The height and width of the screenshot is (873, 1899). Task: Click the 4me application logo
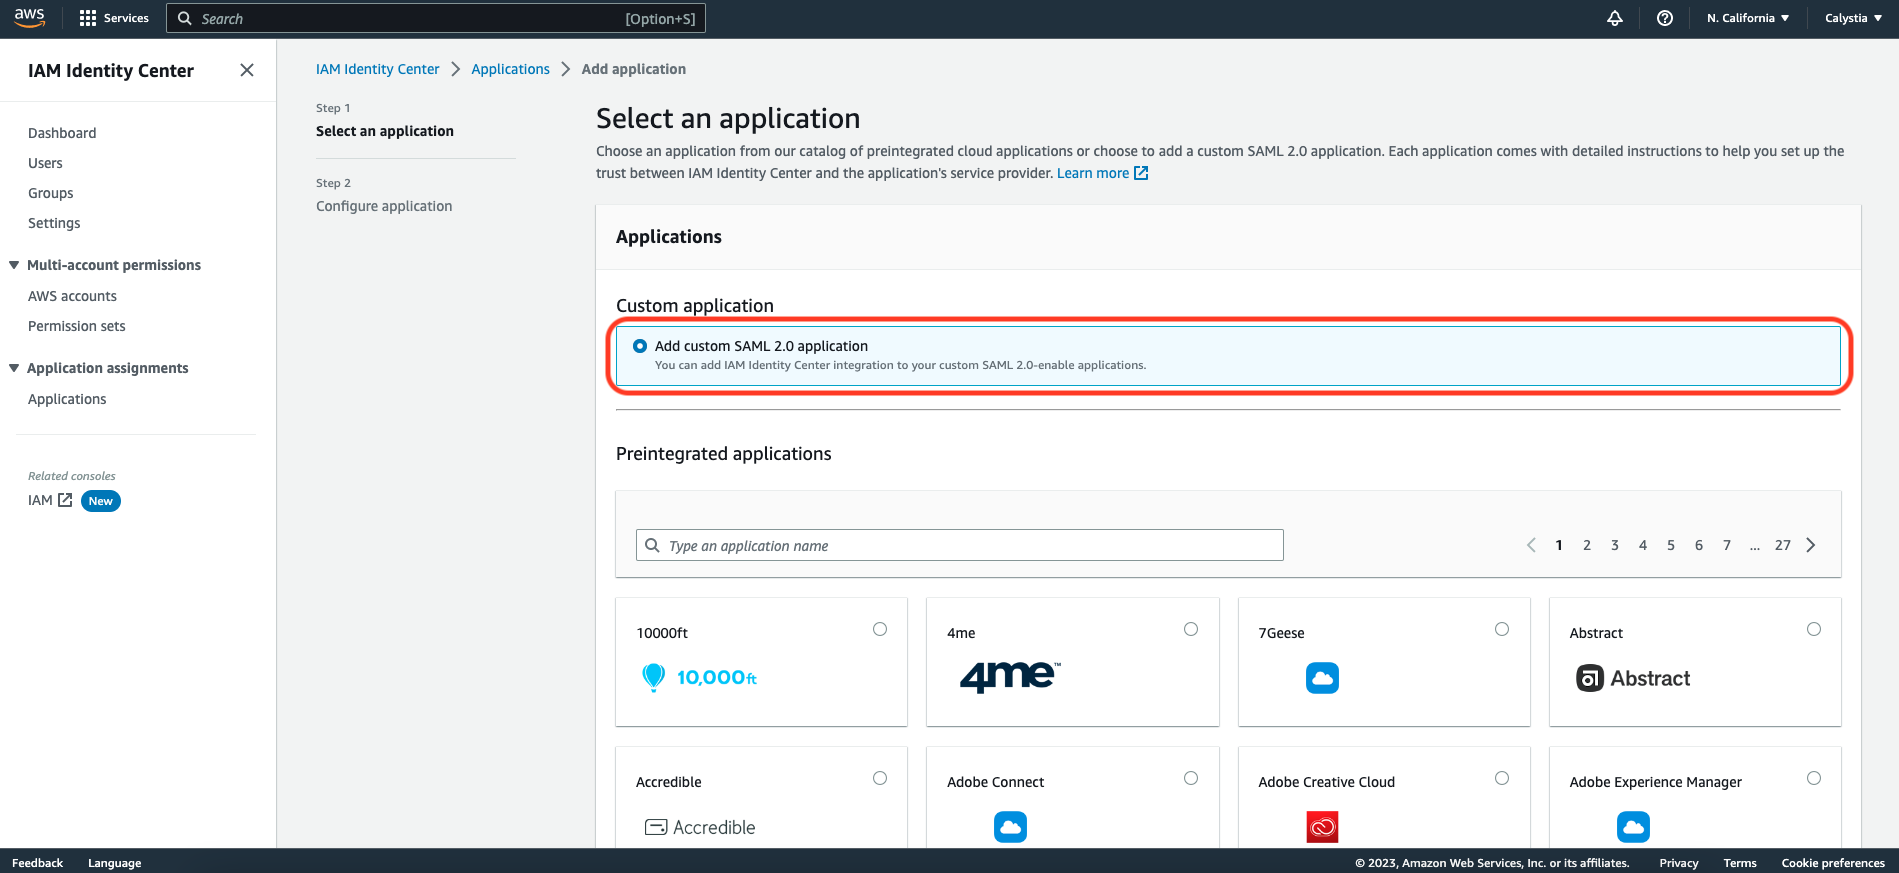pos(1010,677)
